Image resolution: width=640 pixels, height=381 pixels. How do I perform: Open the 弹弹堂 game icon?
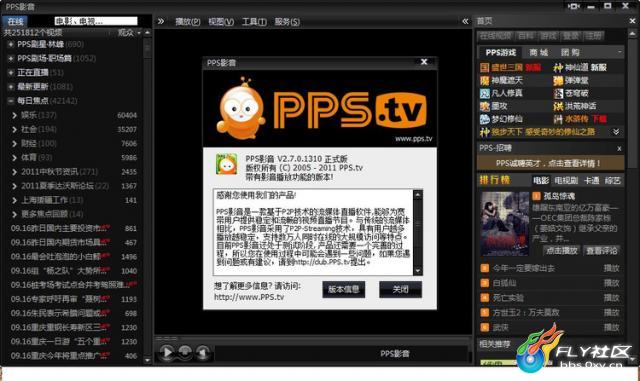[558, 80]
